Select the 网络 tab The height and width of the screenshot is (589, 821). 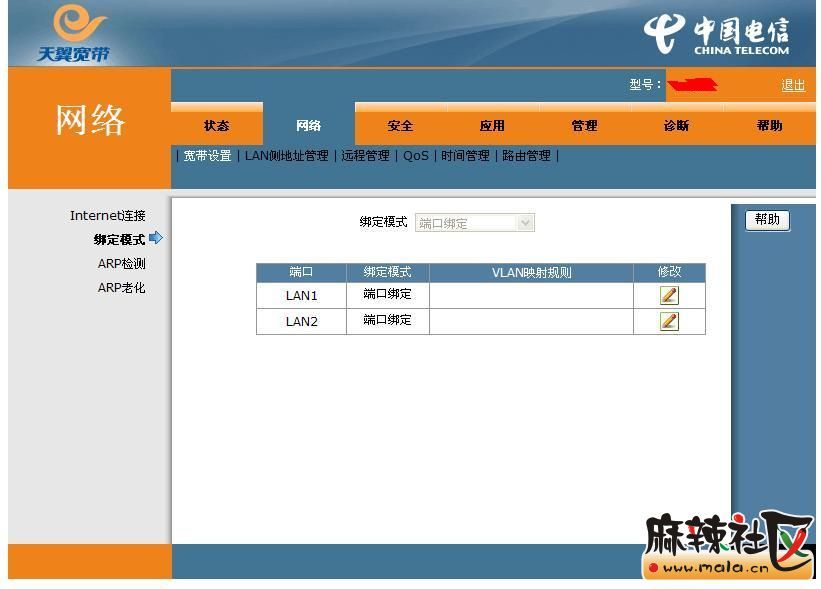pyautogui.click(x=309, y=126)
